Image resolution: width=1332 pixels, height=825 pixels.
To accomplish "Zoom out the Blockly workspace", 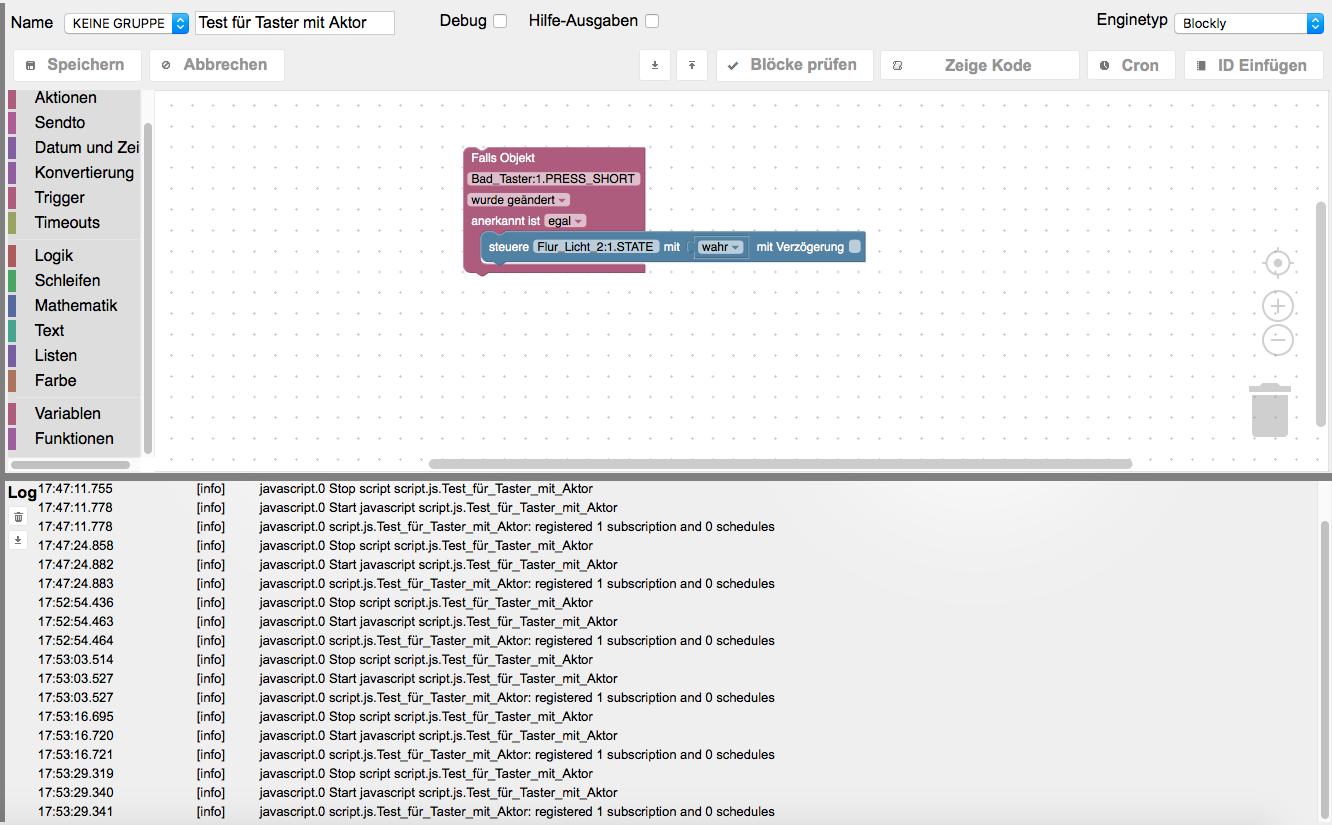I will click(x=1277, y=340).
